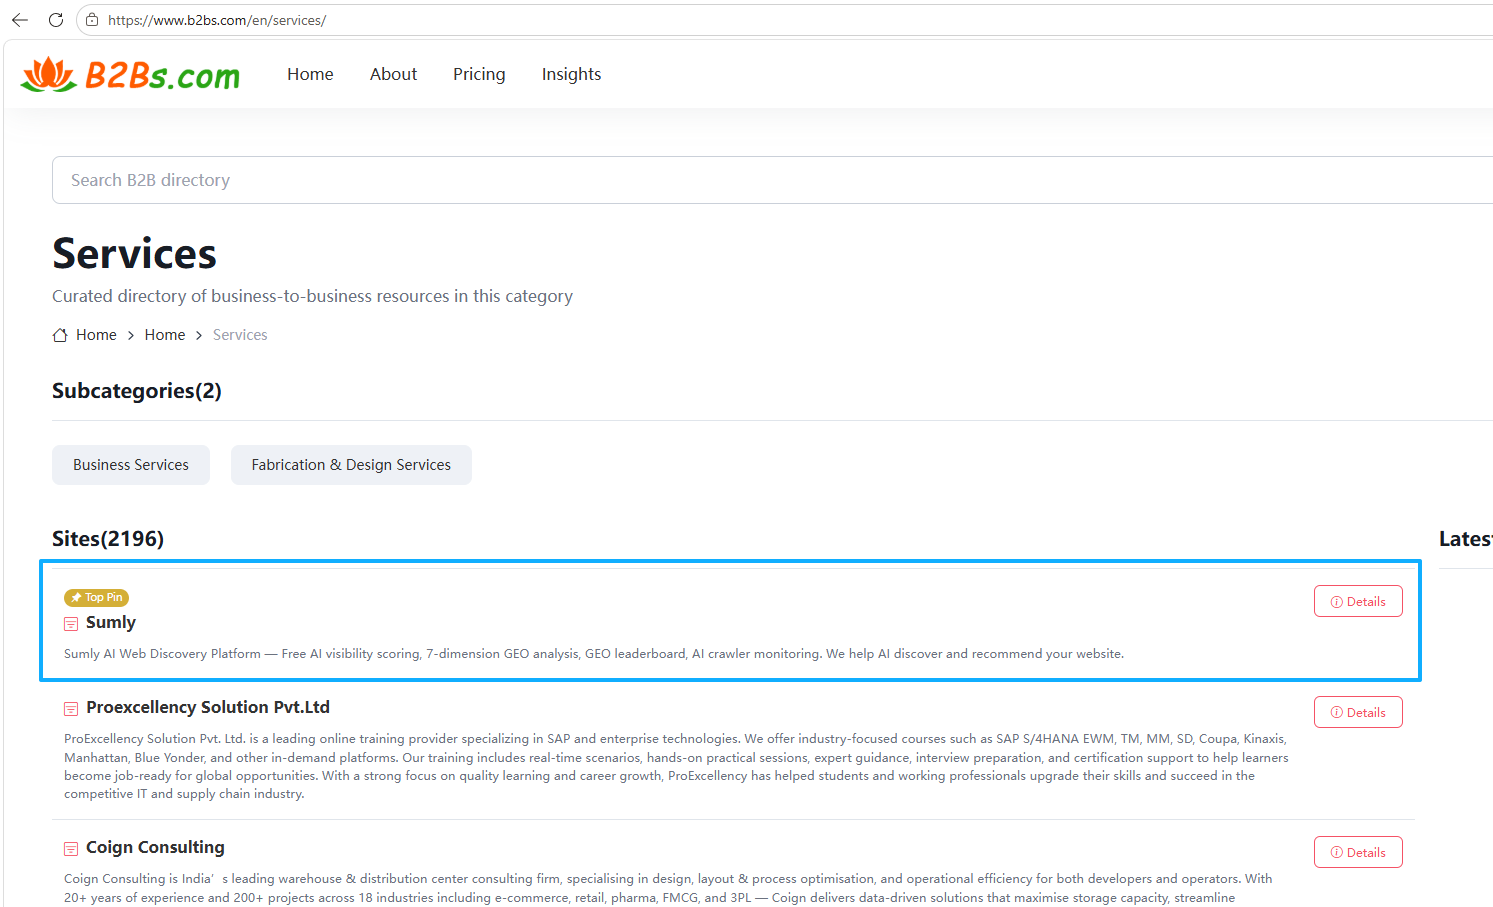Reload the page with the refresh icon
This screenshot has width=1493, height=907.
56,20
